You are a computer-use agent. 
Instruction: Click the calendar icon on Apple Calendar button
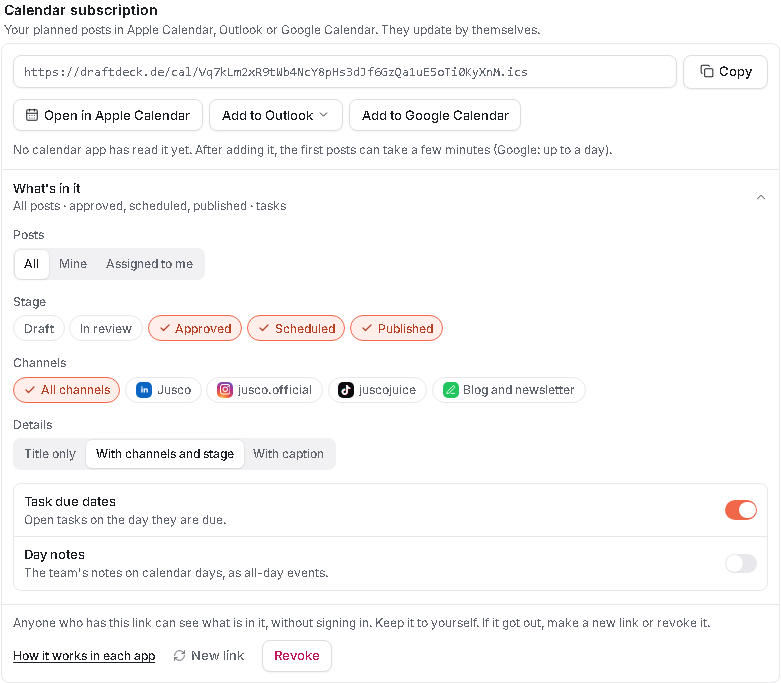(x=31, y=115)
